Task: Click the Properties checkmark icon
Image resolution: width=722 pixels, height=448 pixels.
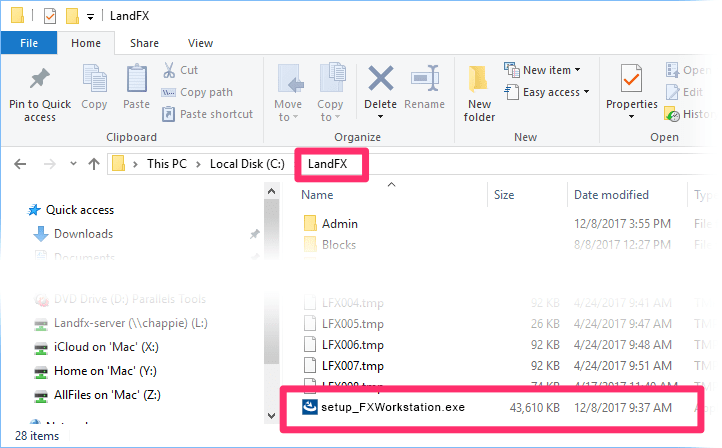Action: (631, 78)
